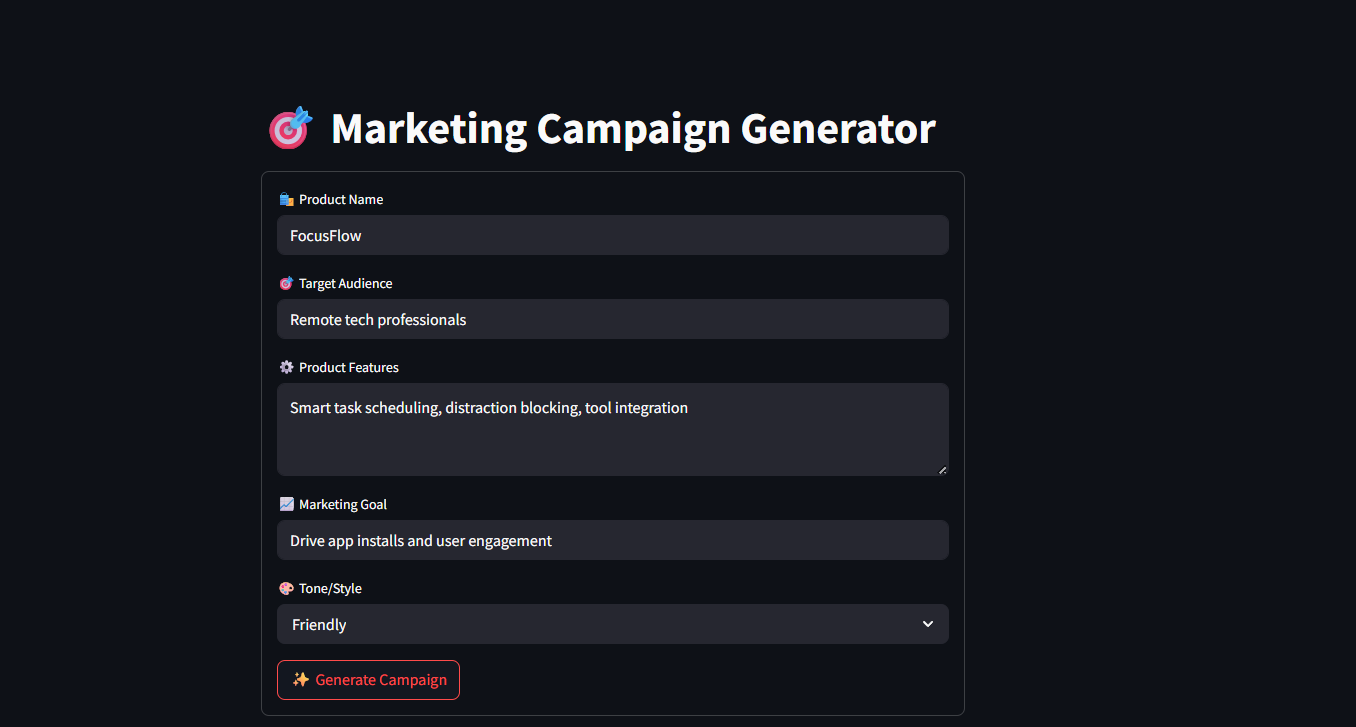Viewport: 1356px width, 727px height.
Task: Click the bullseye icon beside Target Audience
Action: 286,284
